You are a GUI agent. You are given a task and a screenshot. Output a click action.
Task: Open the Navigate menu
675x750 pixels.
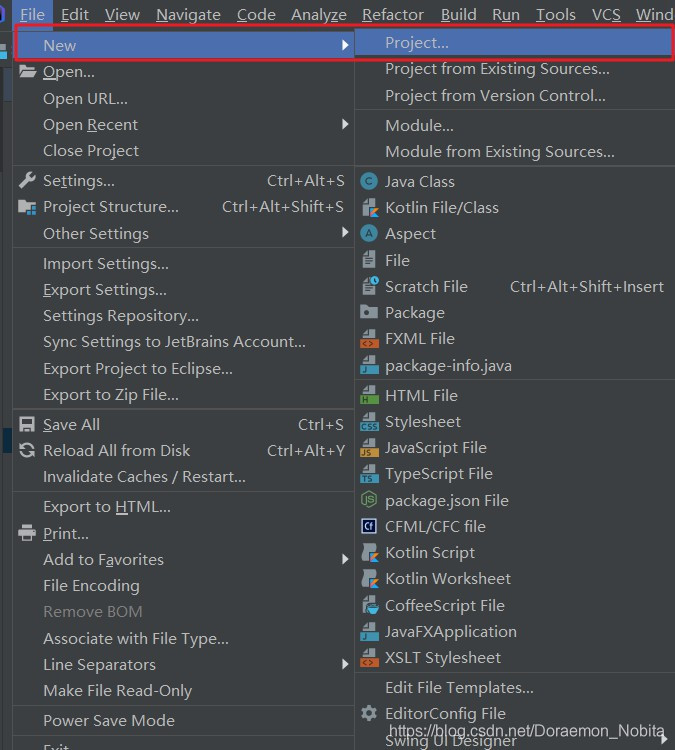click(188, 14)
